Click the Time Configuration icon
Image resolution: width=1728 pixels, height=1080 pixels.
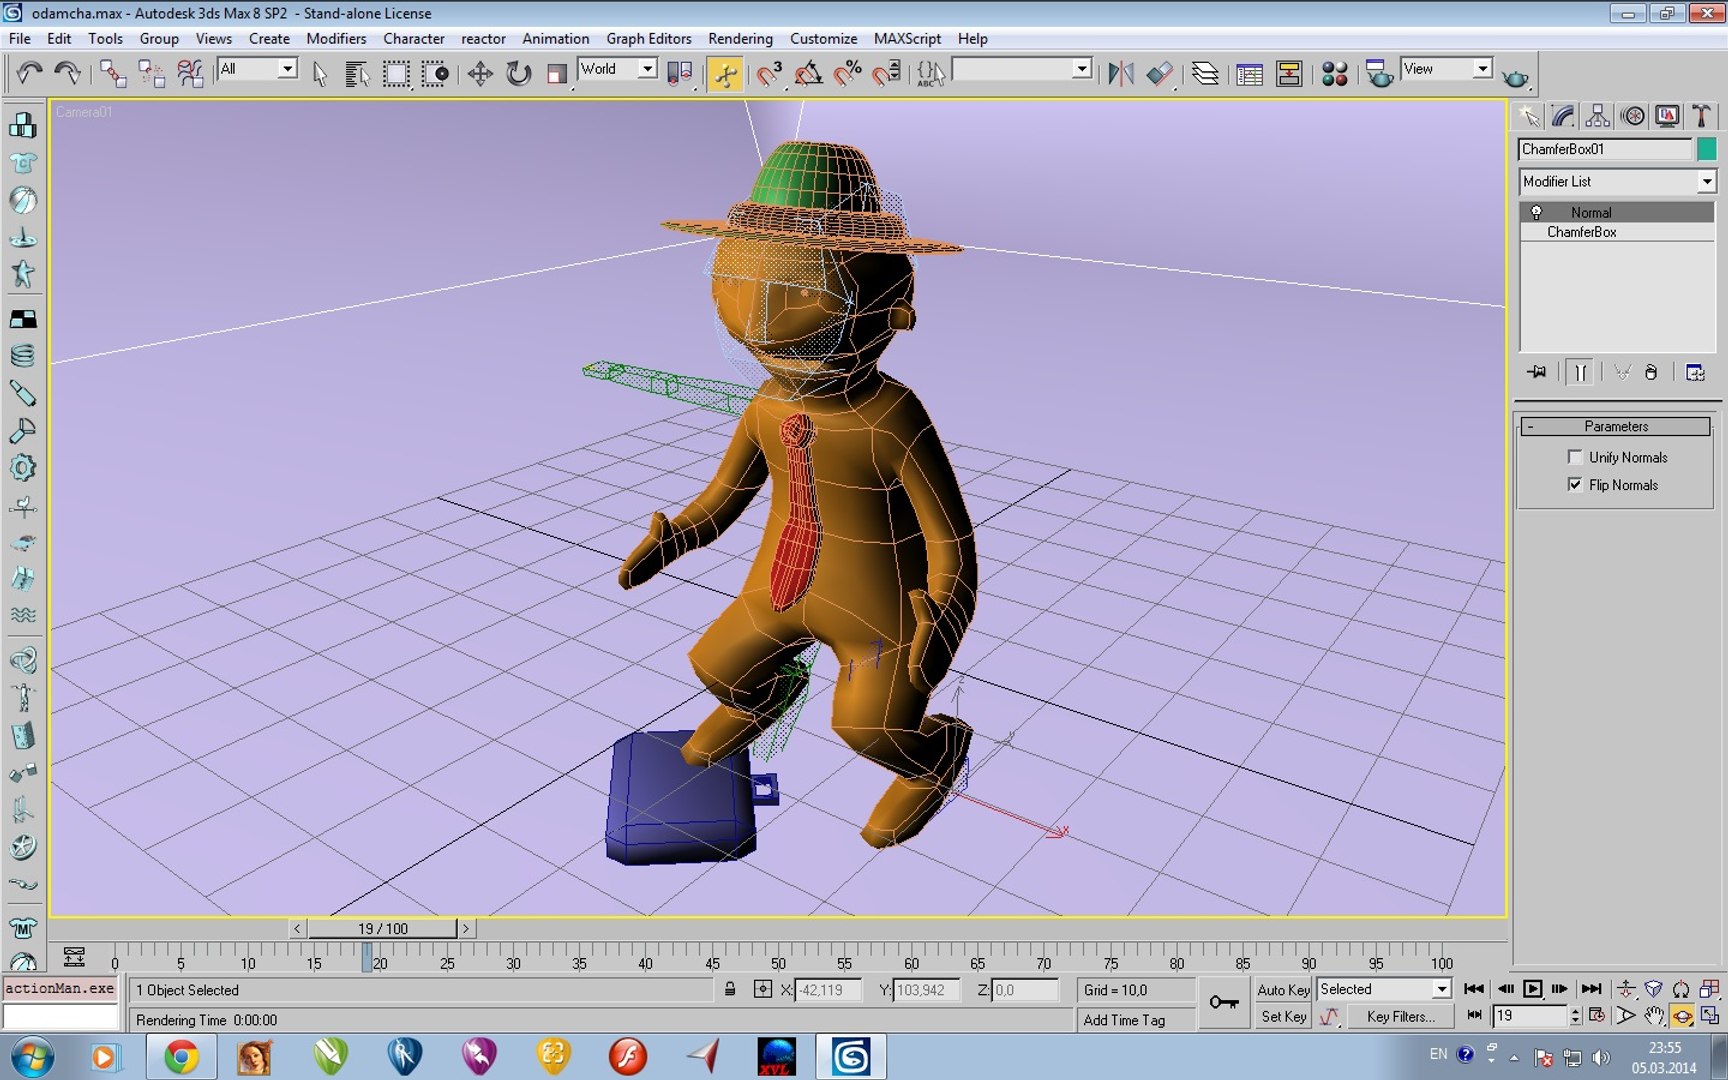[x=1597, y=1015]
